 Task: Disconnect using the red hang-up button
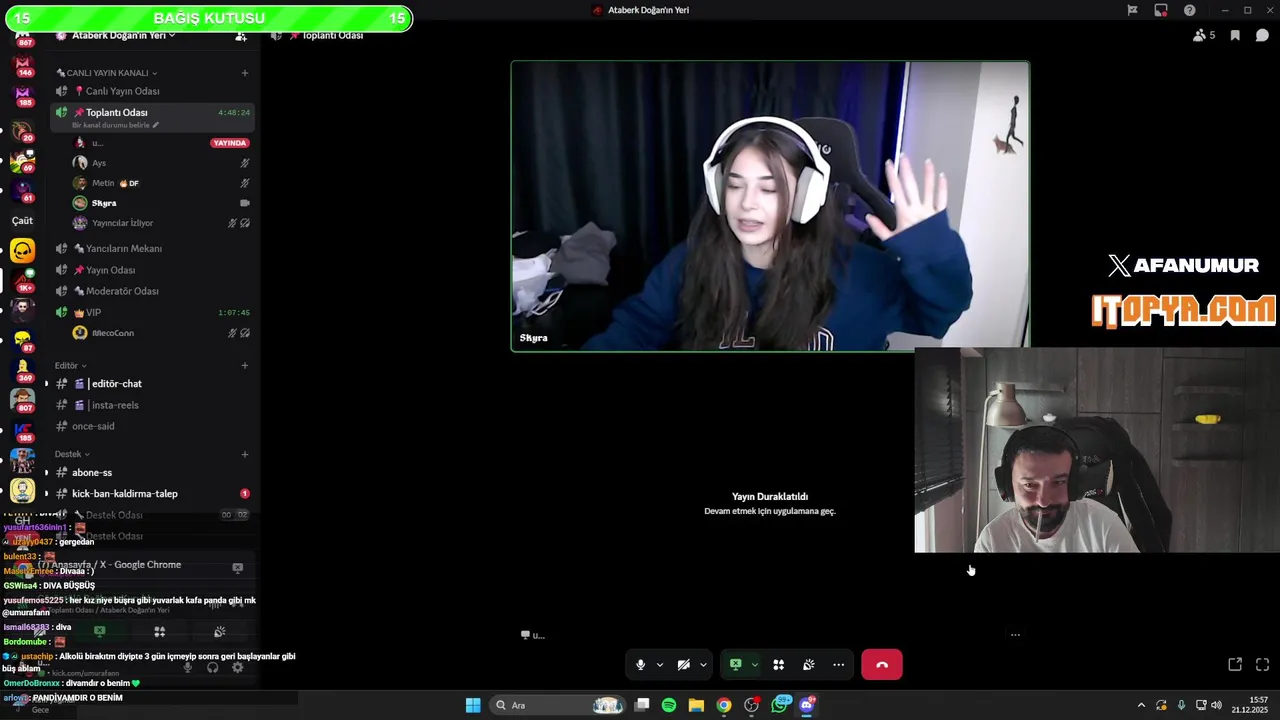point(882,665)
